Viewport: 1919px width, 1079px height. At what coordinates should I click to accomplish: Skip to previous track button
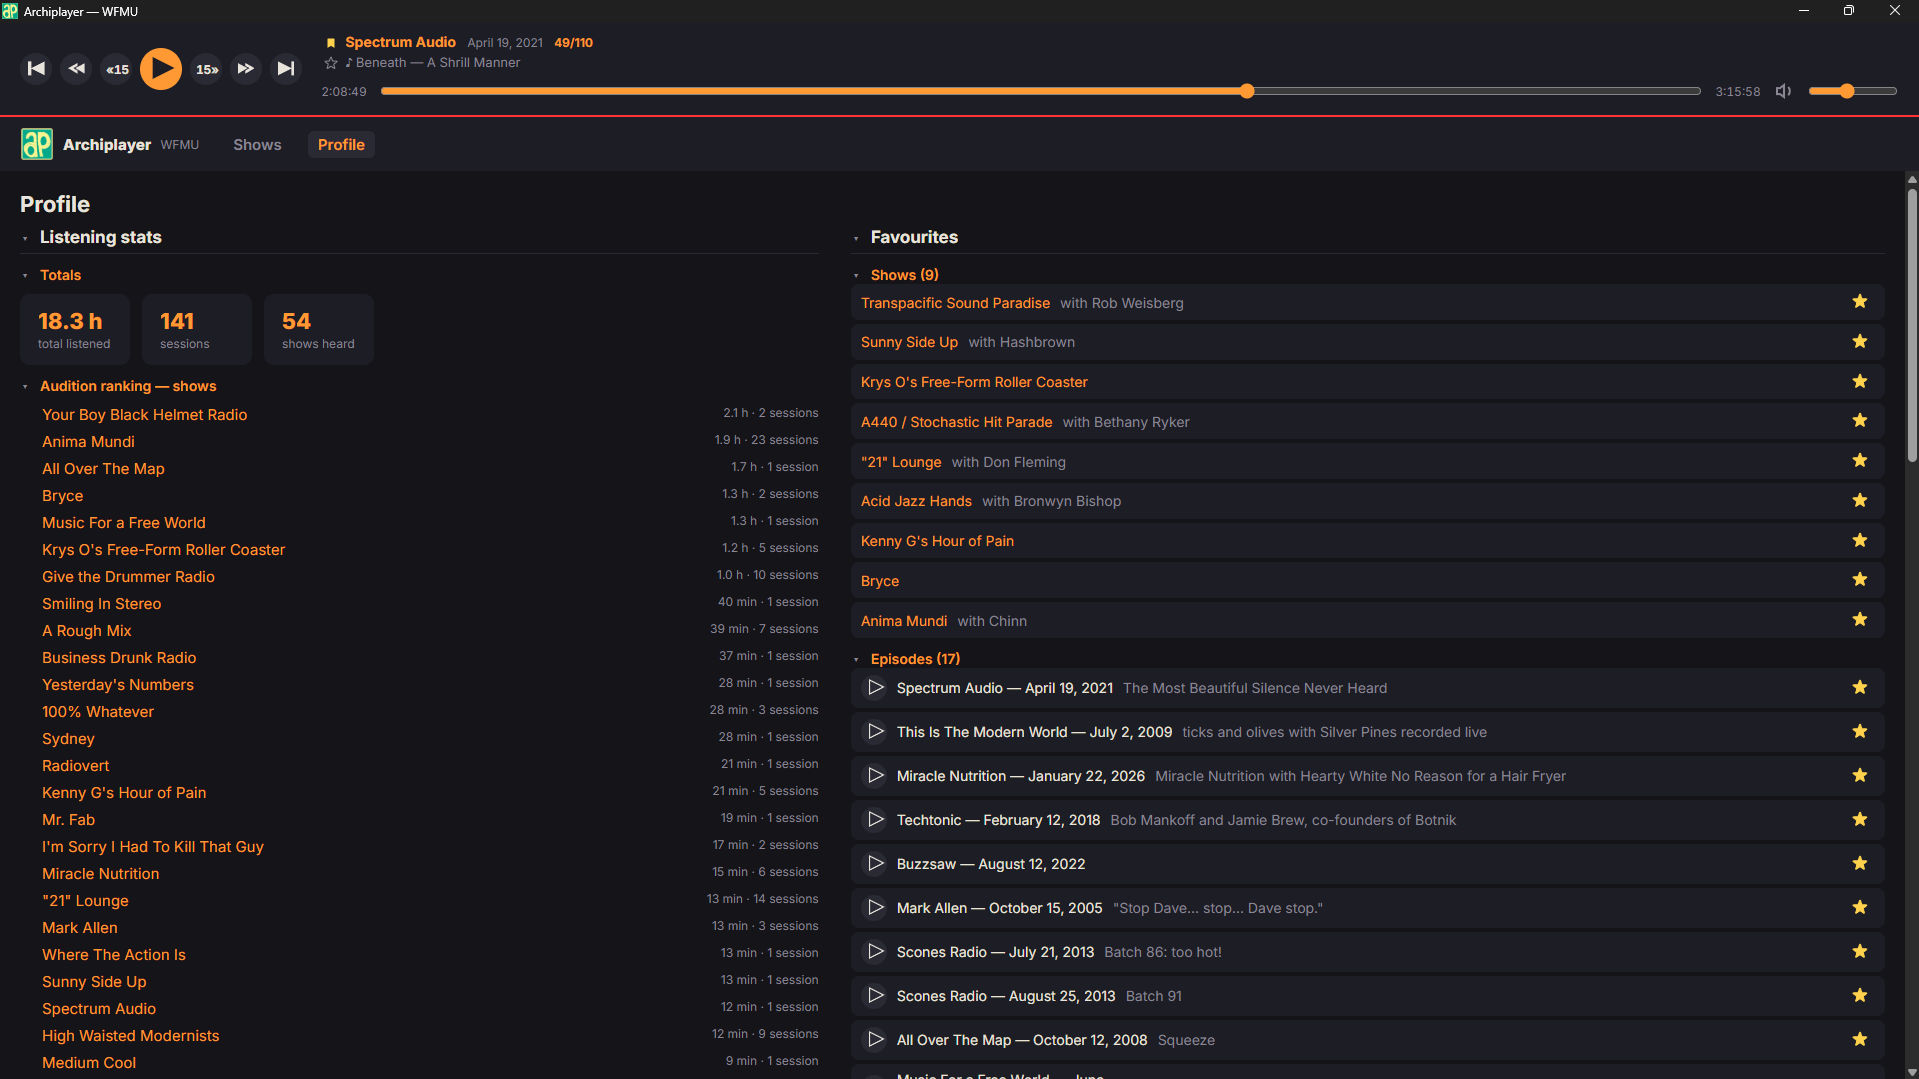click(36, 69)
